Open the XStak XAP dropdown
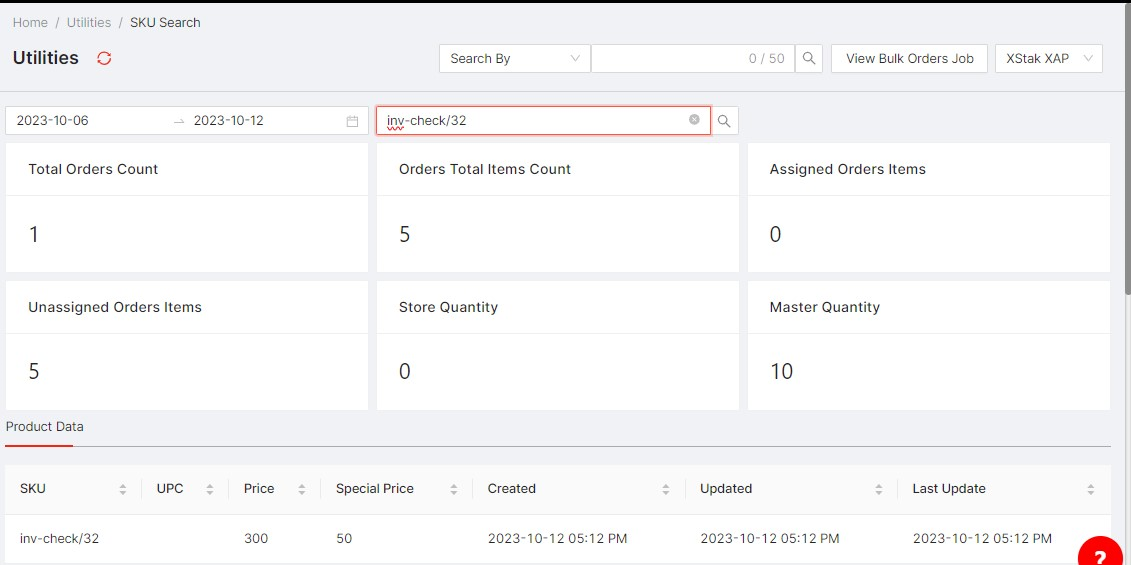The height and width of the screenshot is (565, 1131). (x=1048, y=58)
